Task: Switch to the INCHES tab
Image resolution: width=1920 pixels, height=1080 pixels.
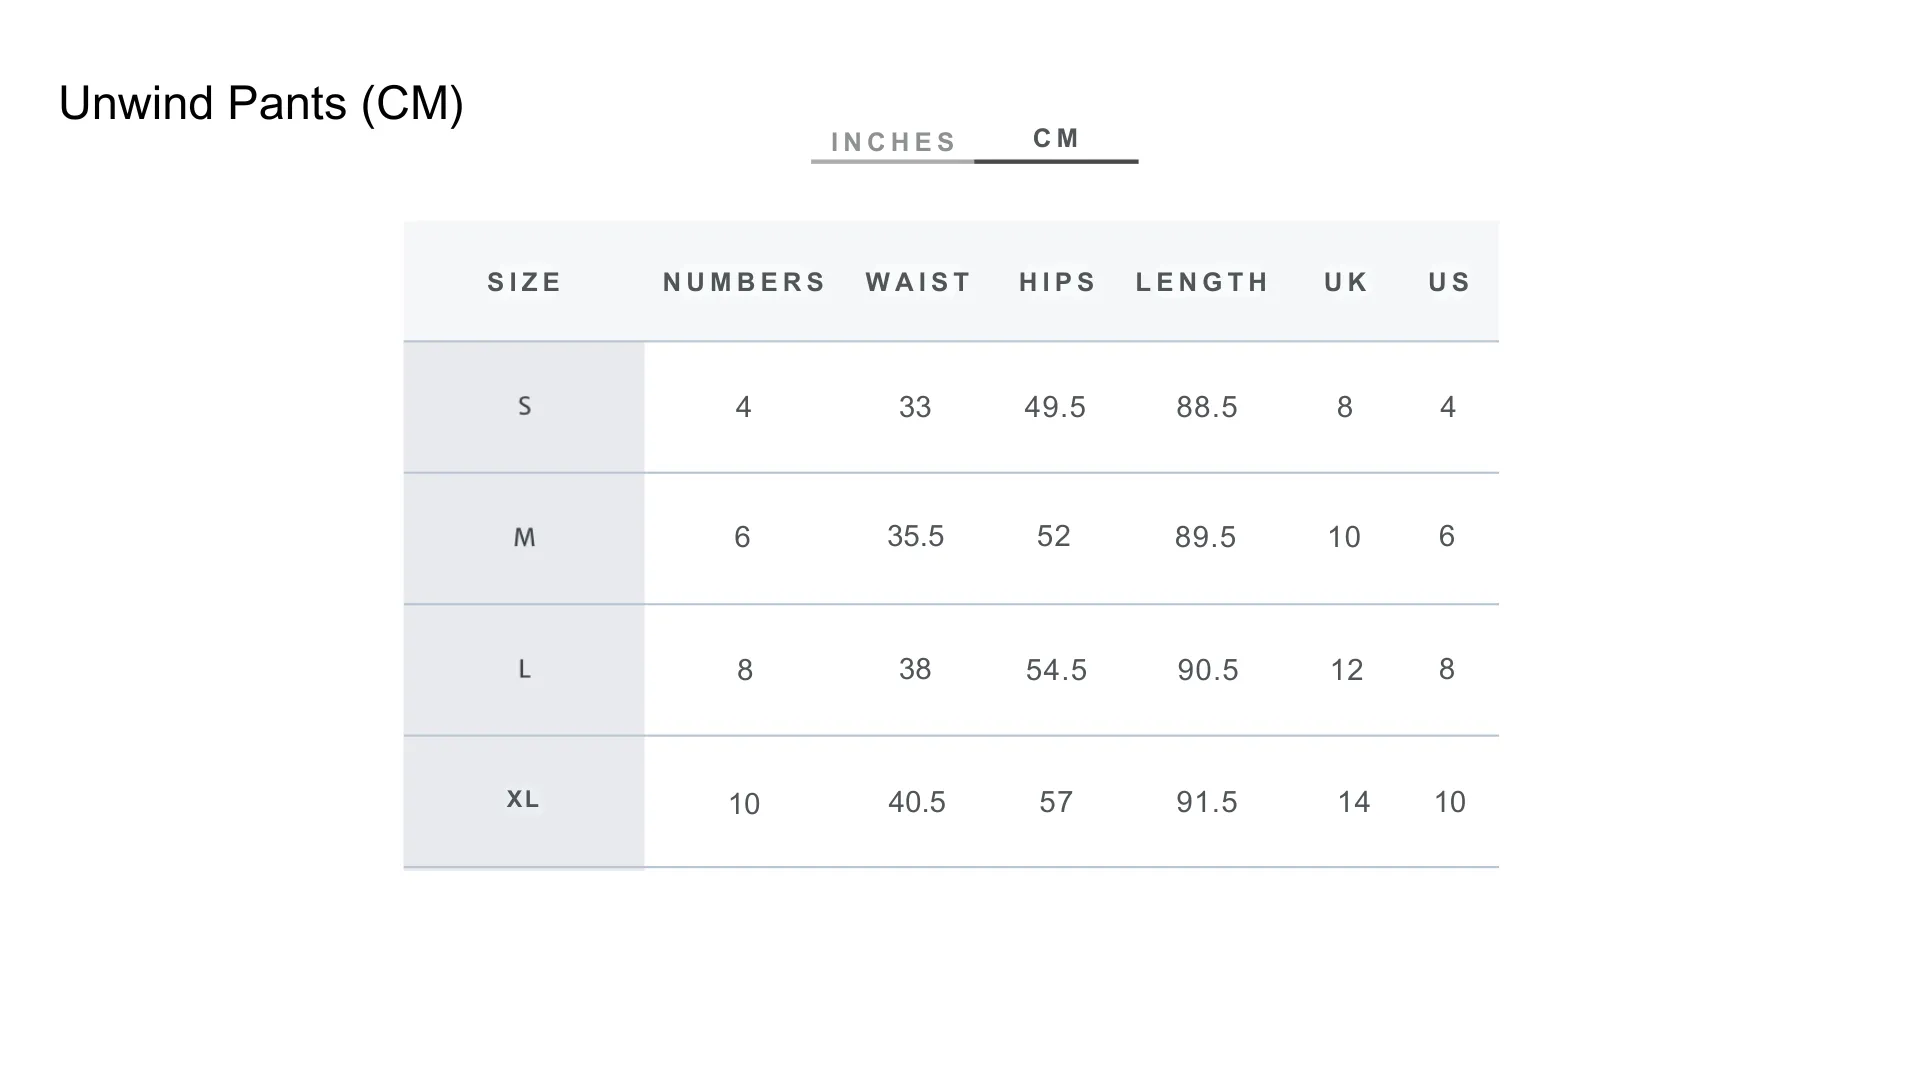Action: (x=893, y=142)
